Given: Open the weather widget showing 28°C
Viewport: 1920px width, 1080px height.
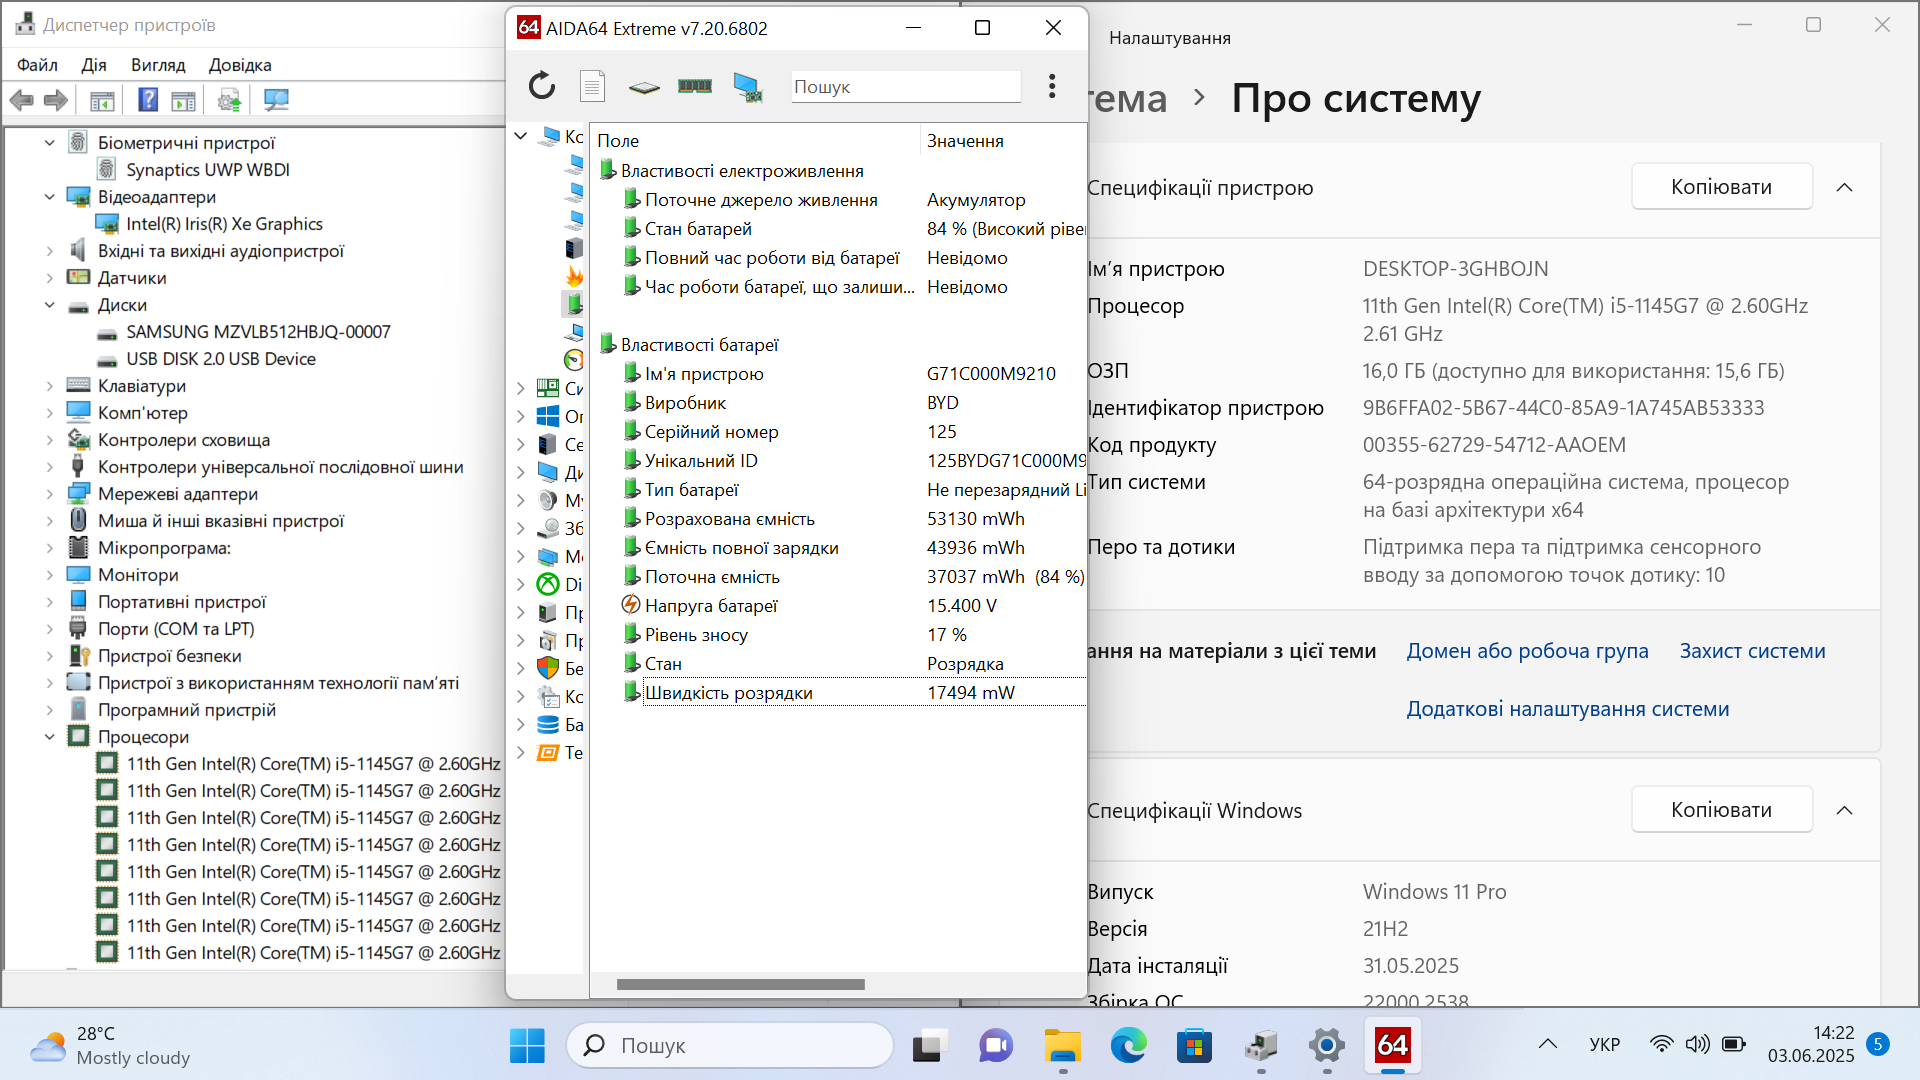Looking at the screenshot, I should (x=110, y=1045).
